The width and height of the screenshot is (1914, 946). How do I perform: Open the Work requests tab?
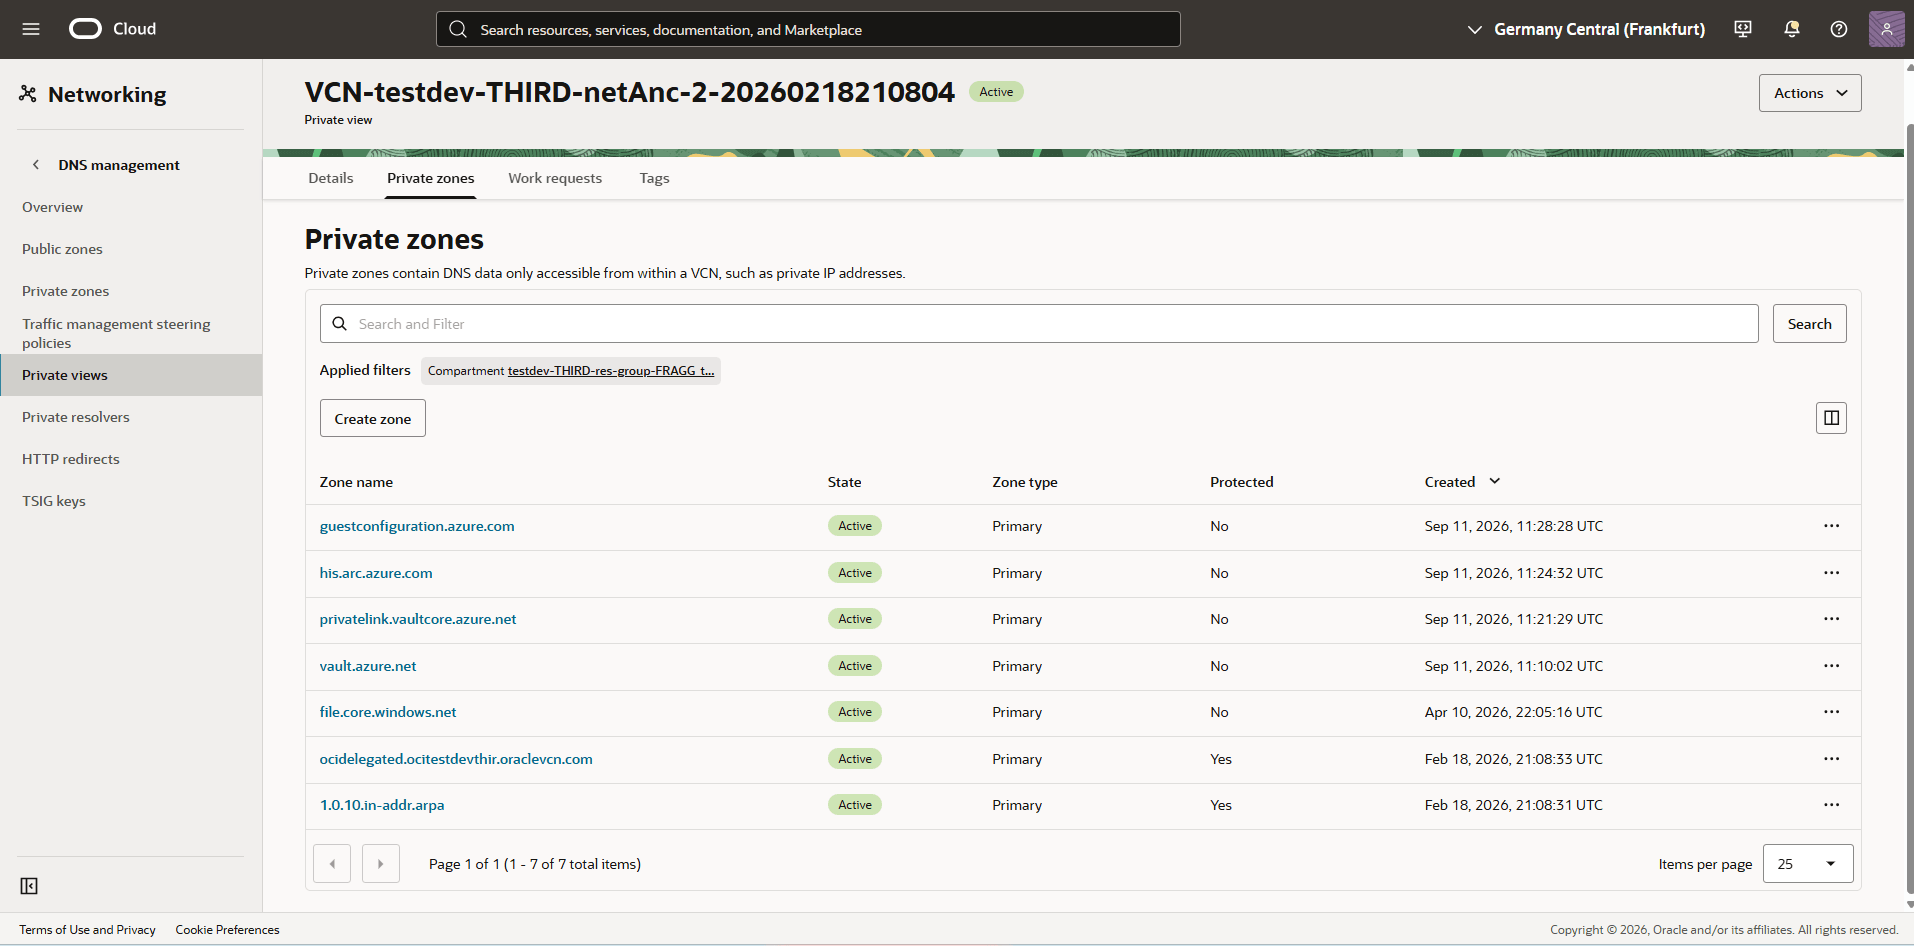coord(555,178)
